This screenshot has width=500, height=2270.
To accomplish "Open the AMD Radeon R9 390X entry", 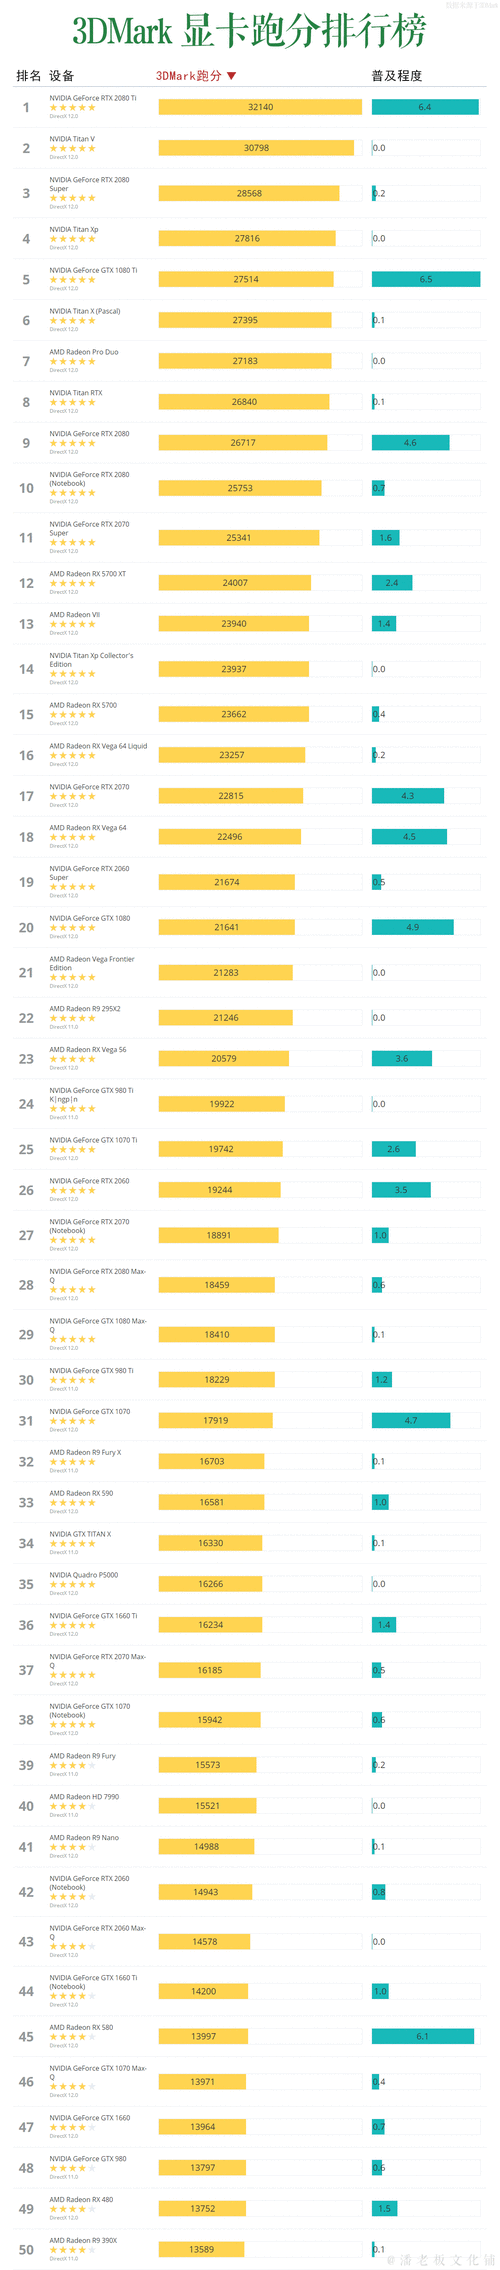I will [83, 2241].
